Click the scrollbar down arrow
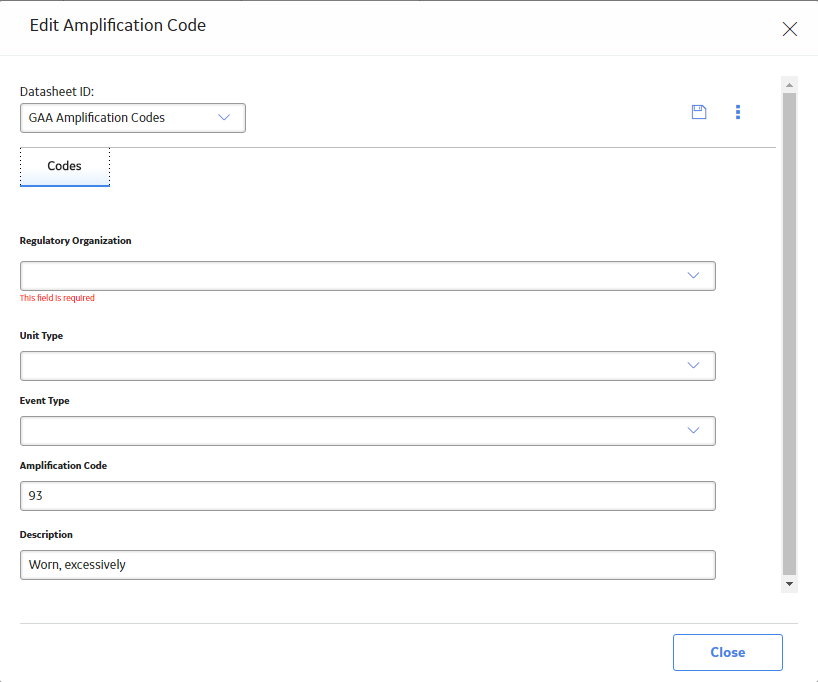The width and height of the screenshot is (818, 682). 789,584
